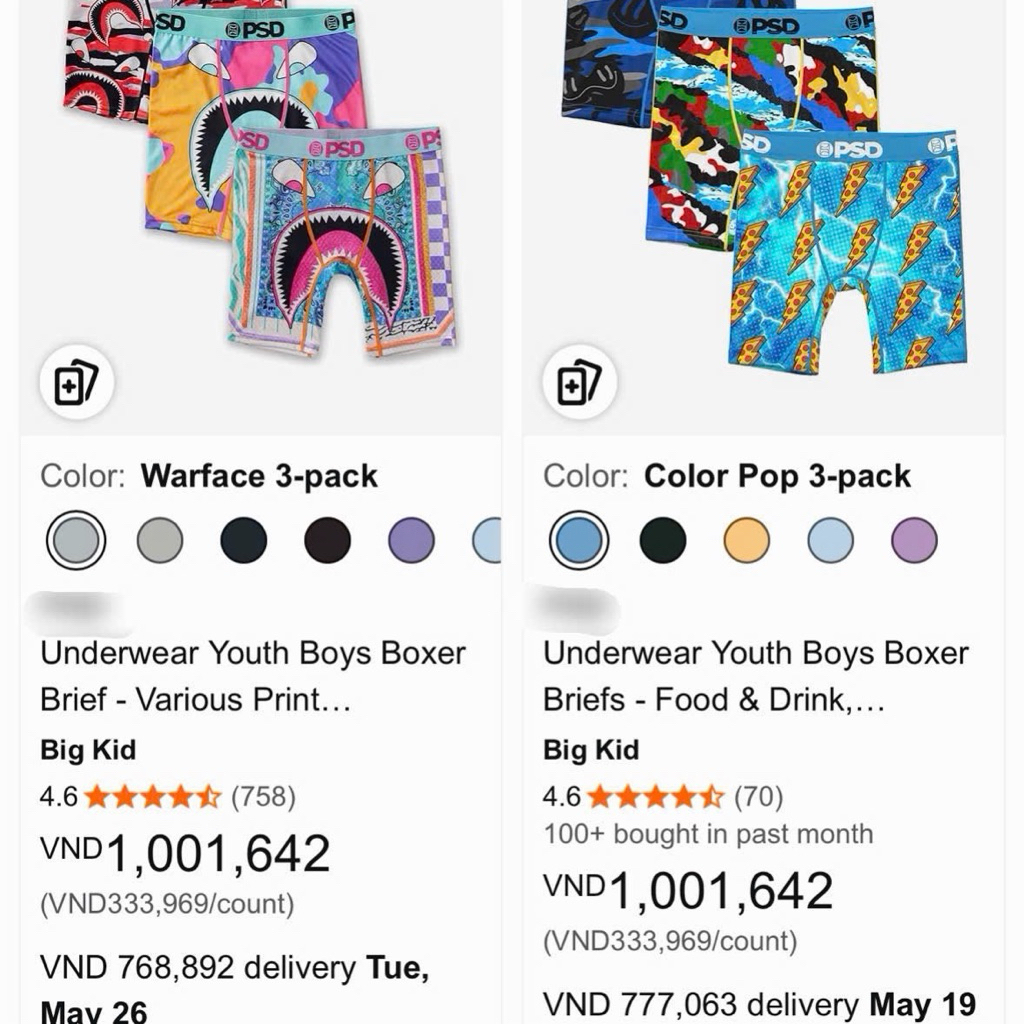Select the black swatch under Warface 3-pack
This screenshot has width=1024, height=1024.
pos(328,540)
